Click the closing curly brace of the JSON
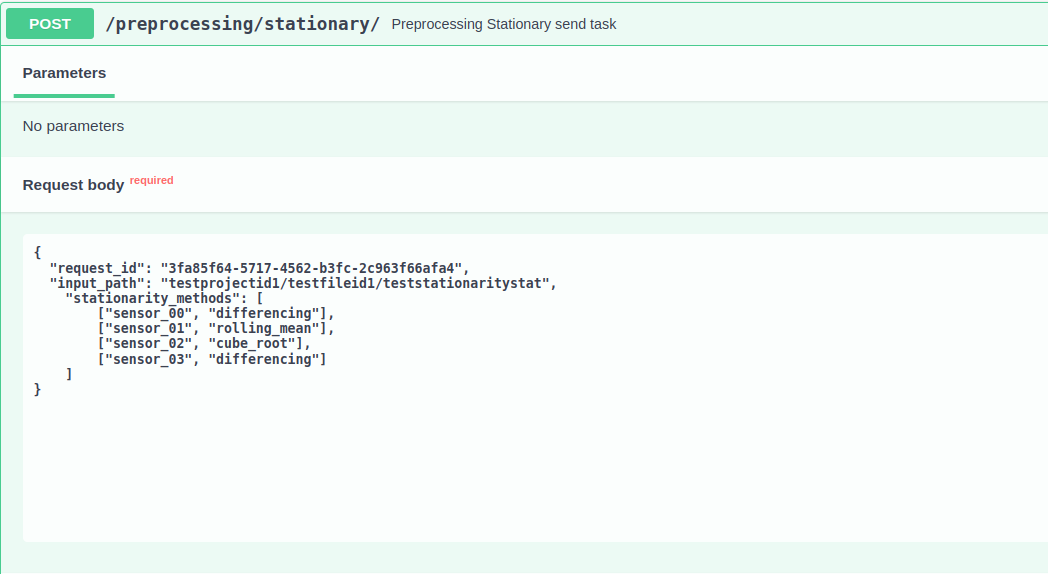 (38, 390)
